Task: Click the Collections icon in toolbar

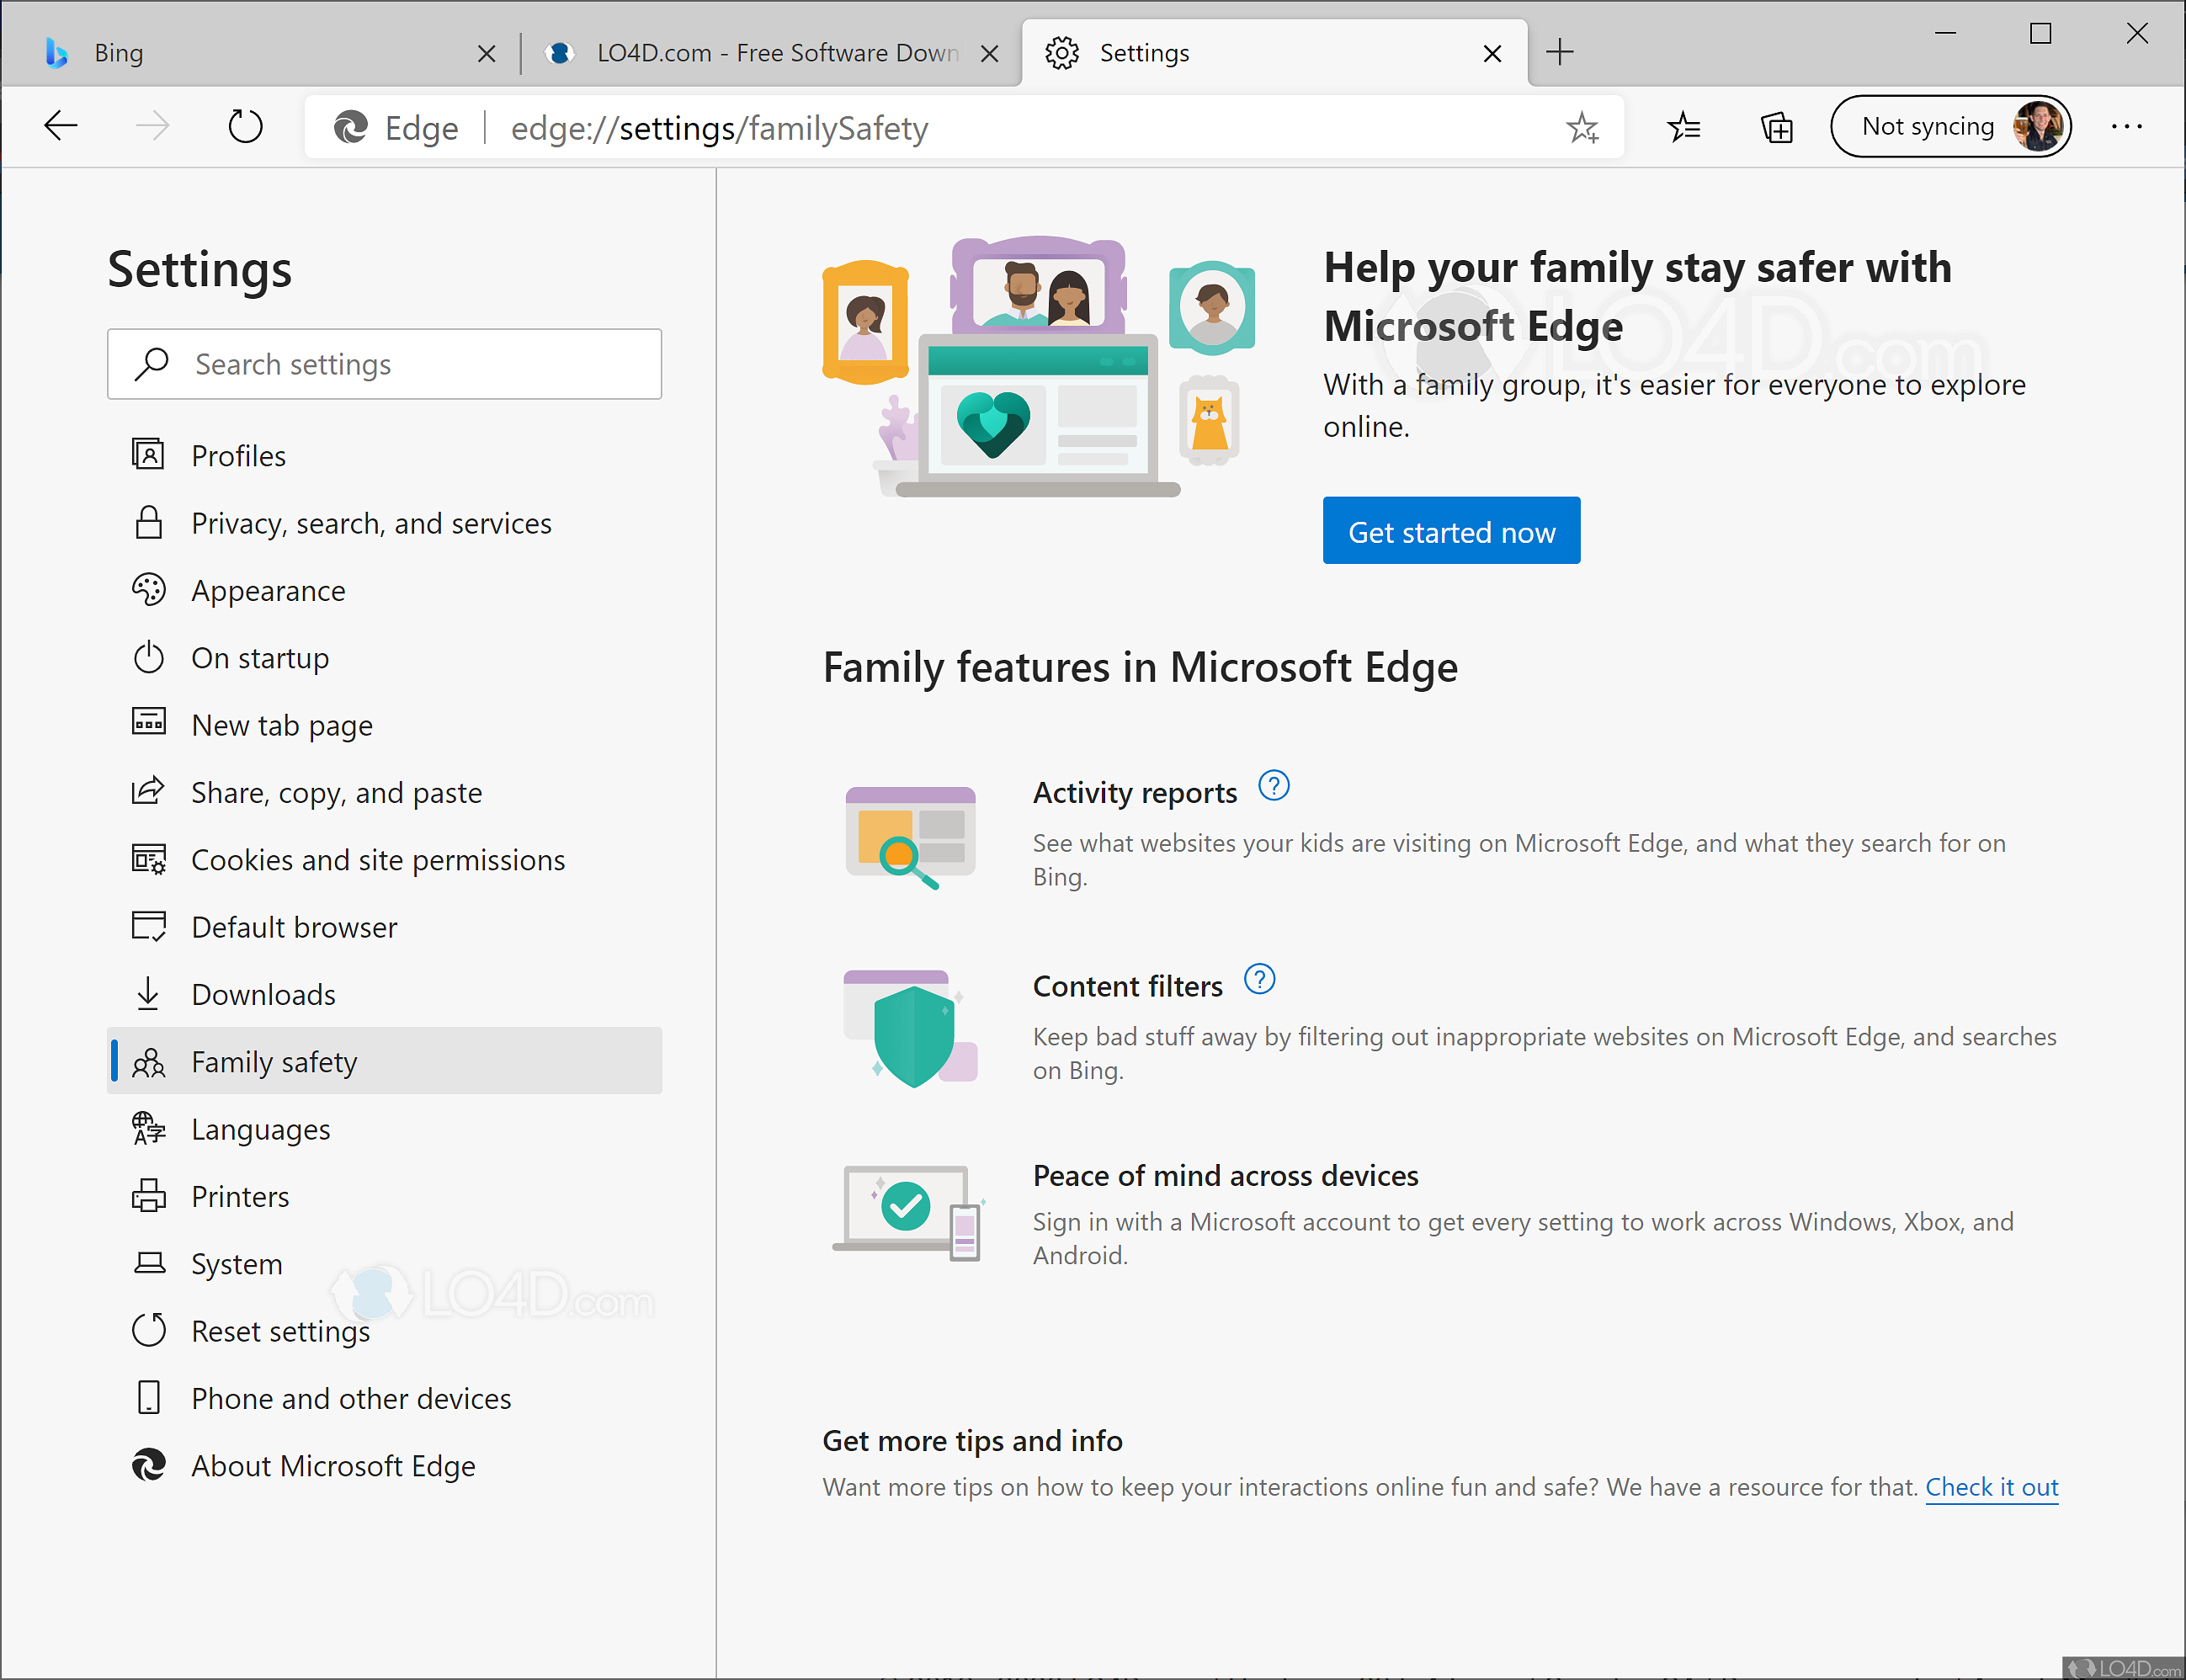Action: 1775,126
